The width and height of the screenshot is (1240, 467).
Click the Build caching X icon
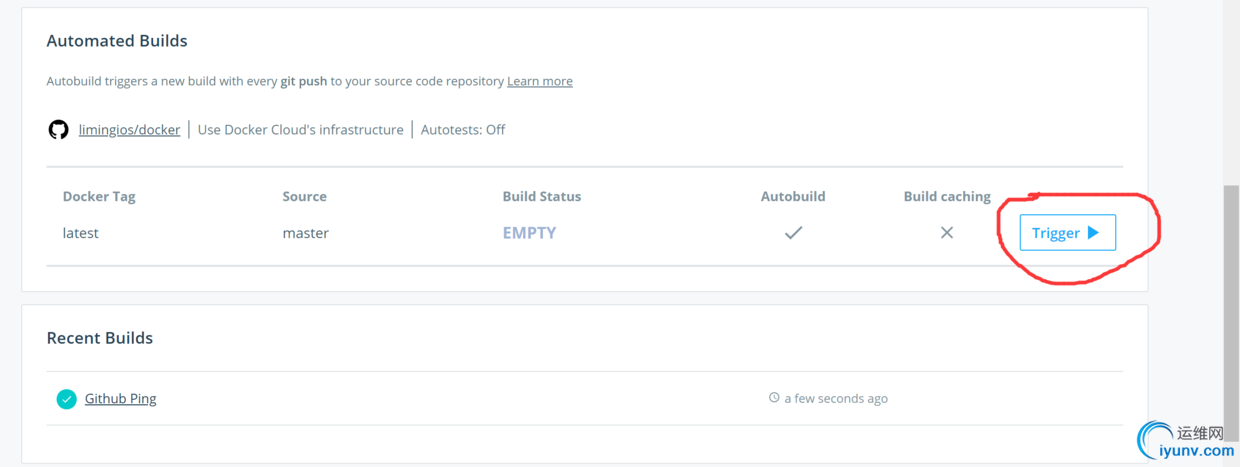pyautogui.click(x=947, y=233)
